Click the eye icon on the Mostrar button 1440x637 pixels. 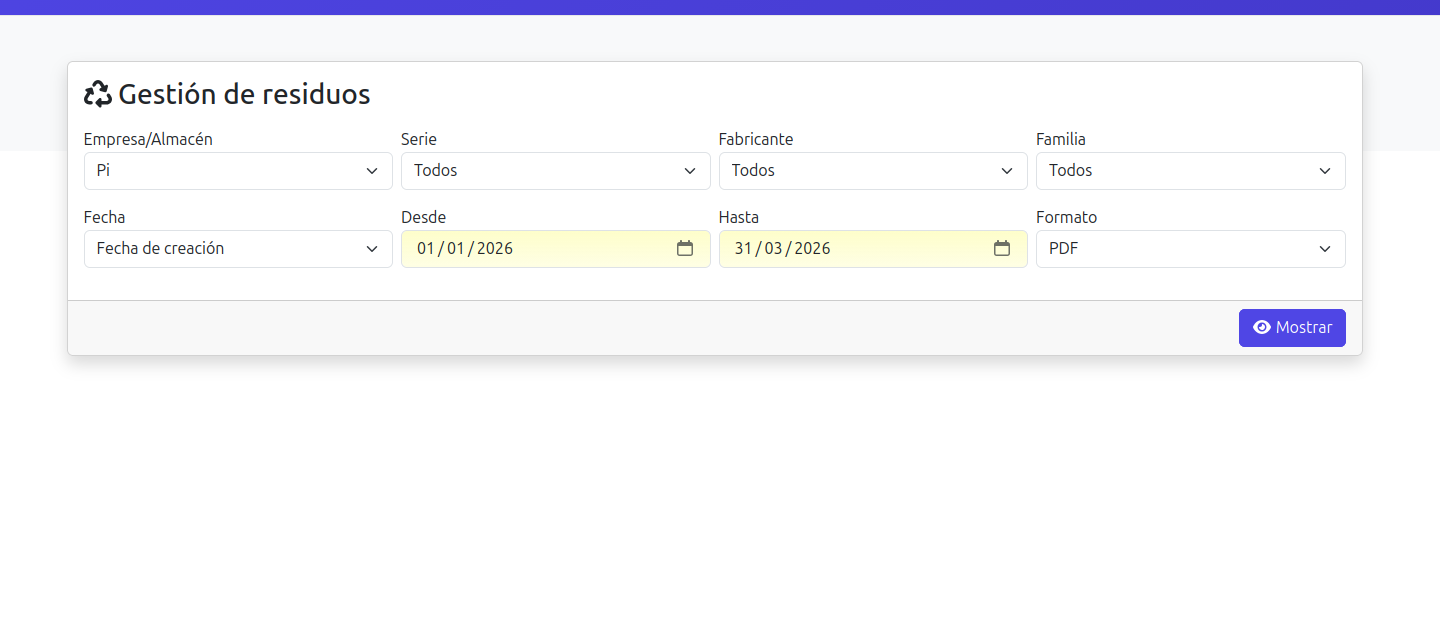1262,328
